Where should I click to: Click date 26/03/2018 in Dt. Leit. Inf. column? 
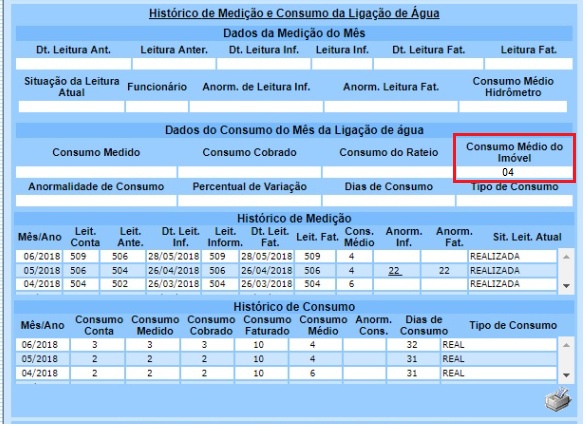(173, 284)
